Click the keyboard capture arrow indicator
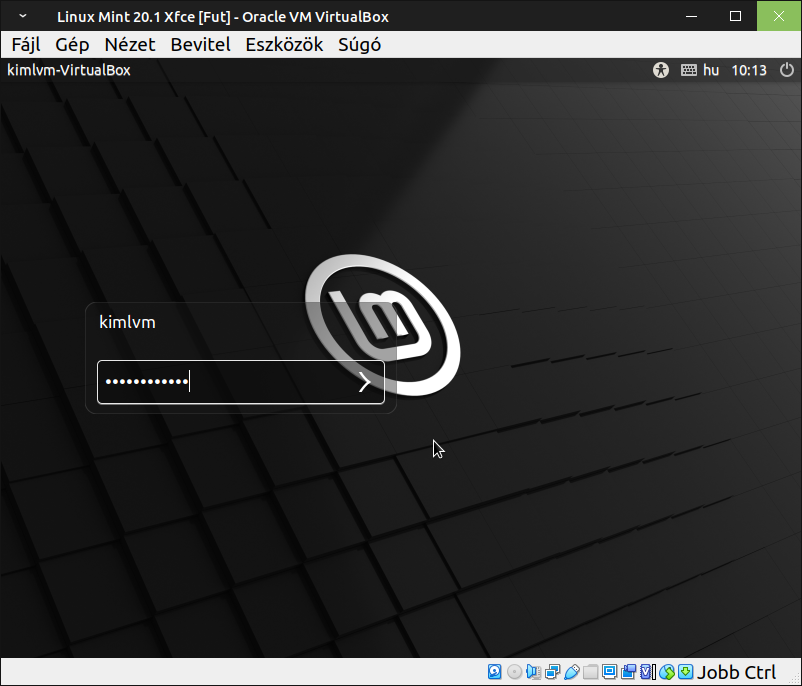The image size is (802, 686). coord(685,672)
